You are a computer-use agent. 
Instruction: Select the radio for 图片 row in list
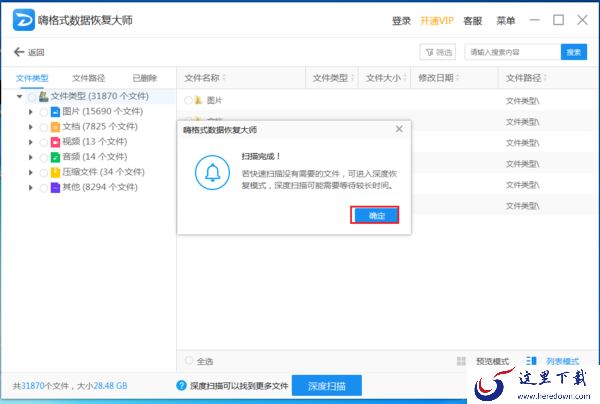[188, 100]
